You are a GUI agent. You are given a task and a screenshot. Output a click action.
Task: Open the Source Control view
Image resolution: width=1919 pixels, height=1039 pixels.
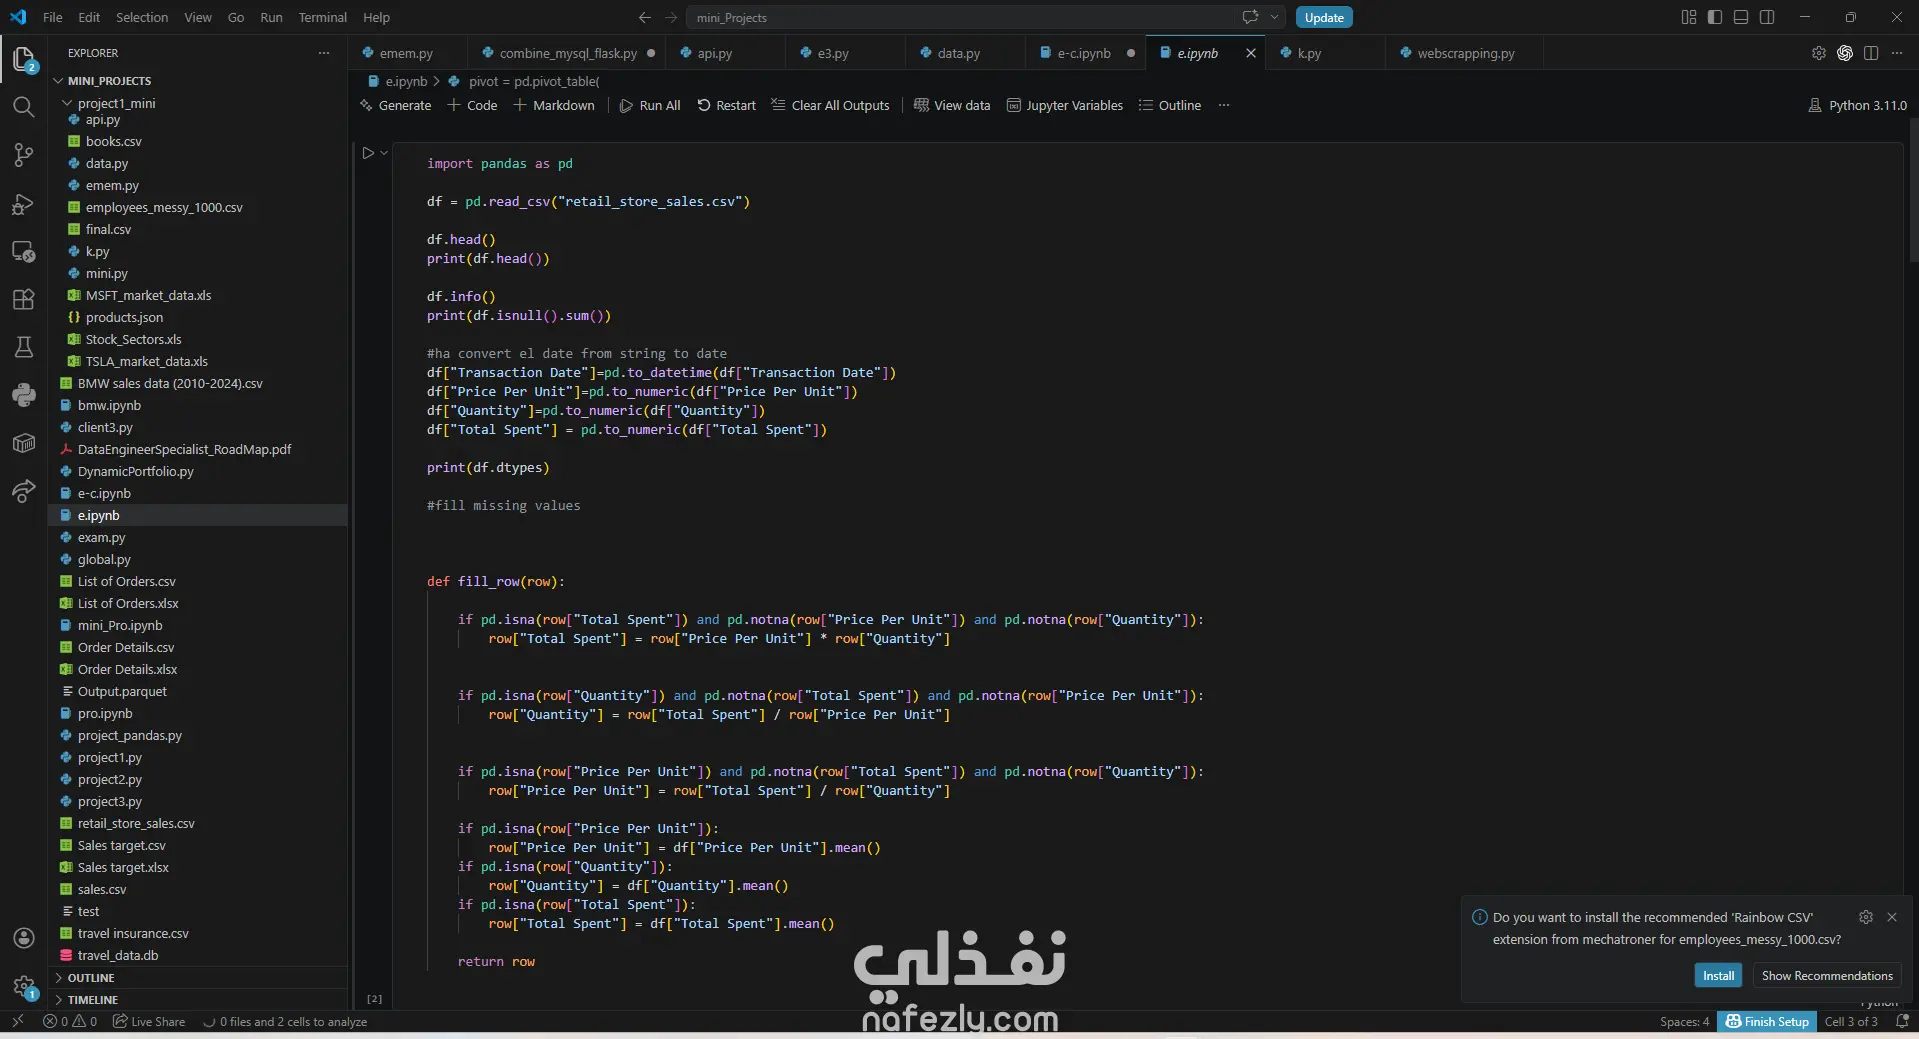tap(24, 155)
